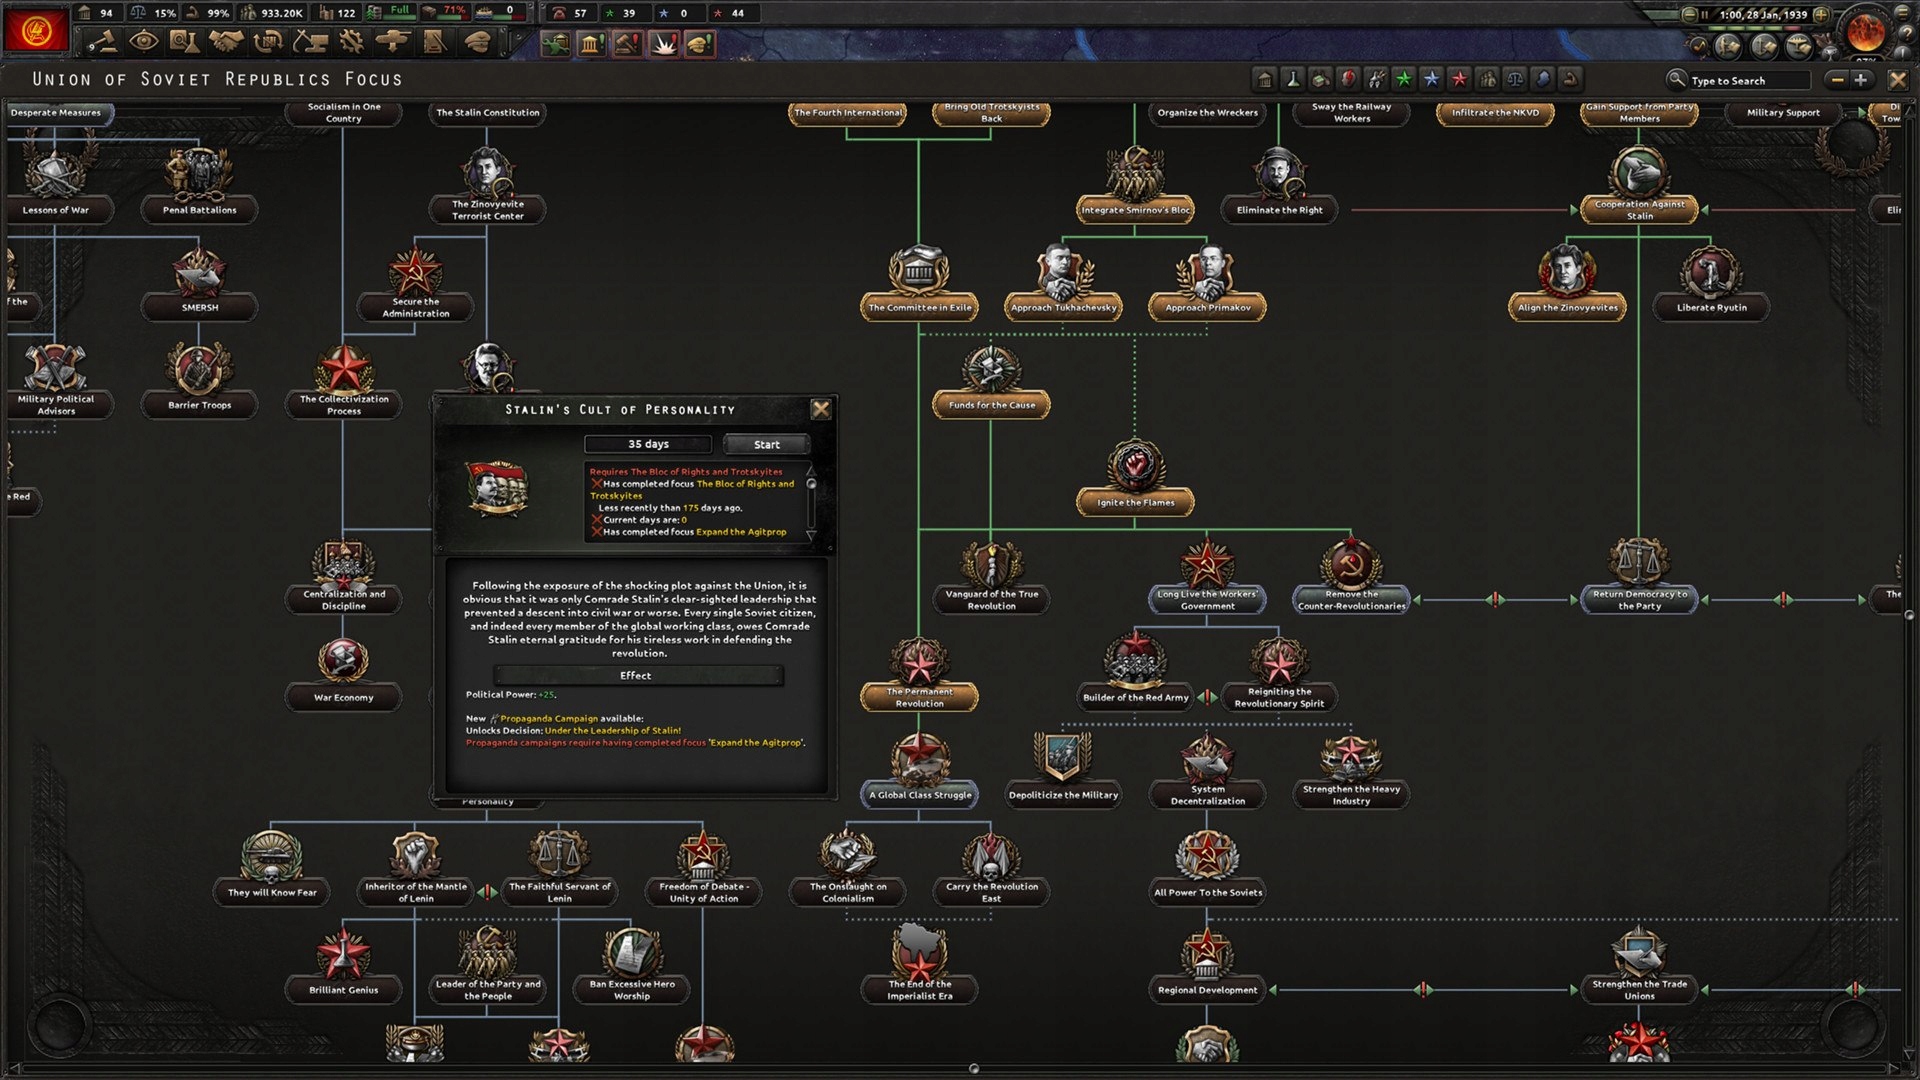Click the industry filter building icon
Screen dimensions: 1920x1080
click(1266, 79)
